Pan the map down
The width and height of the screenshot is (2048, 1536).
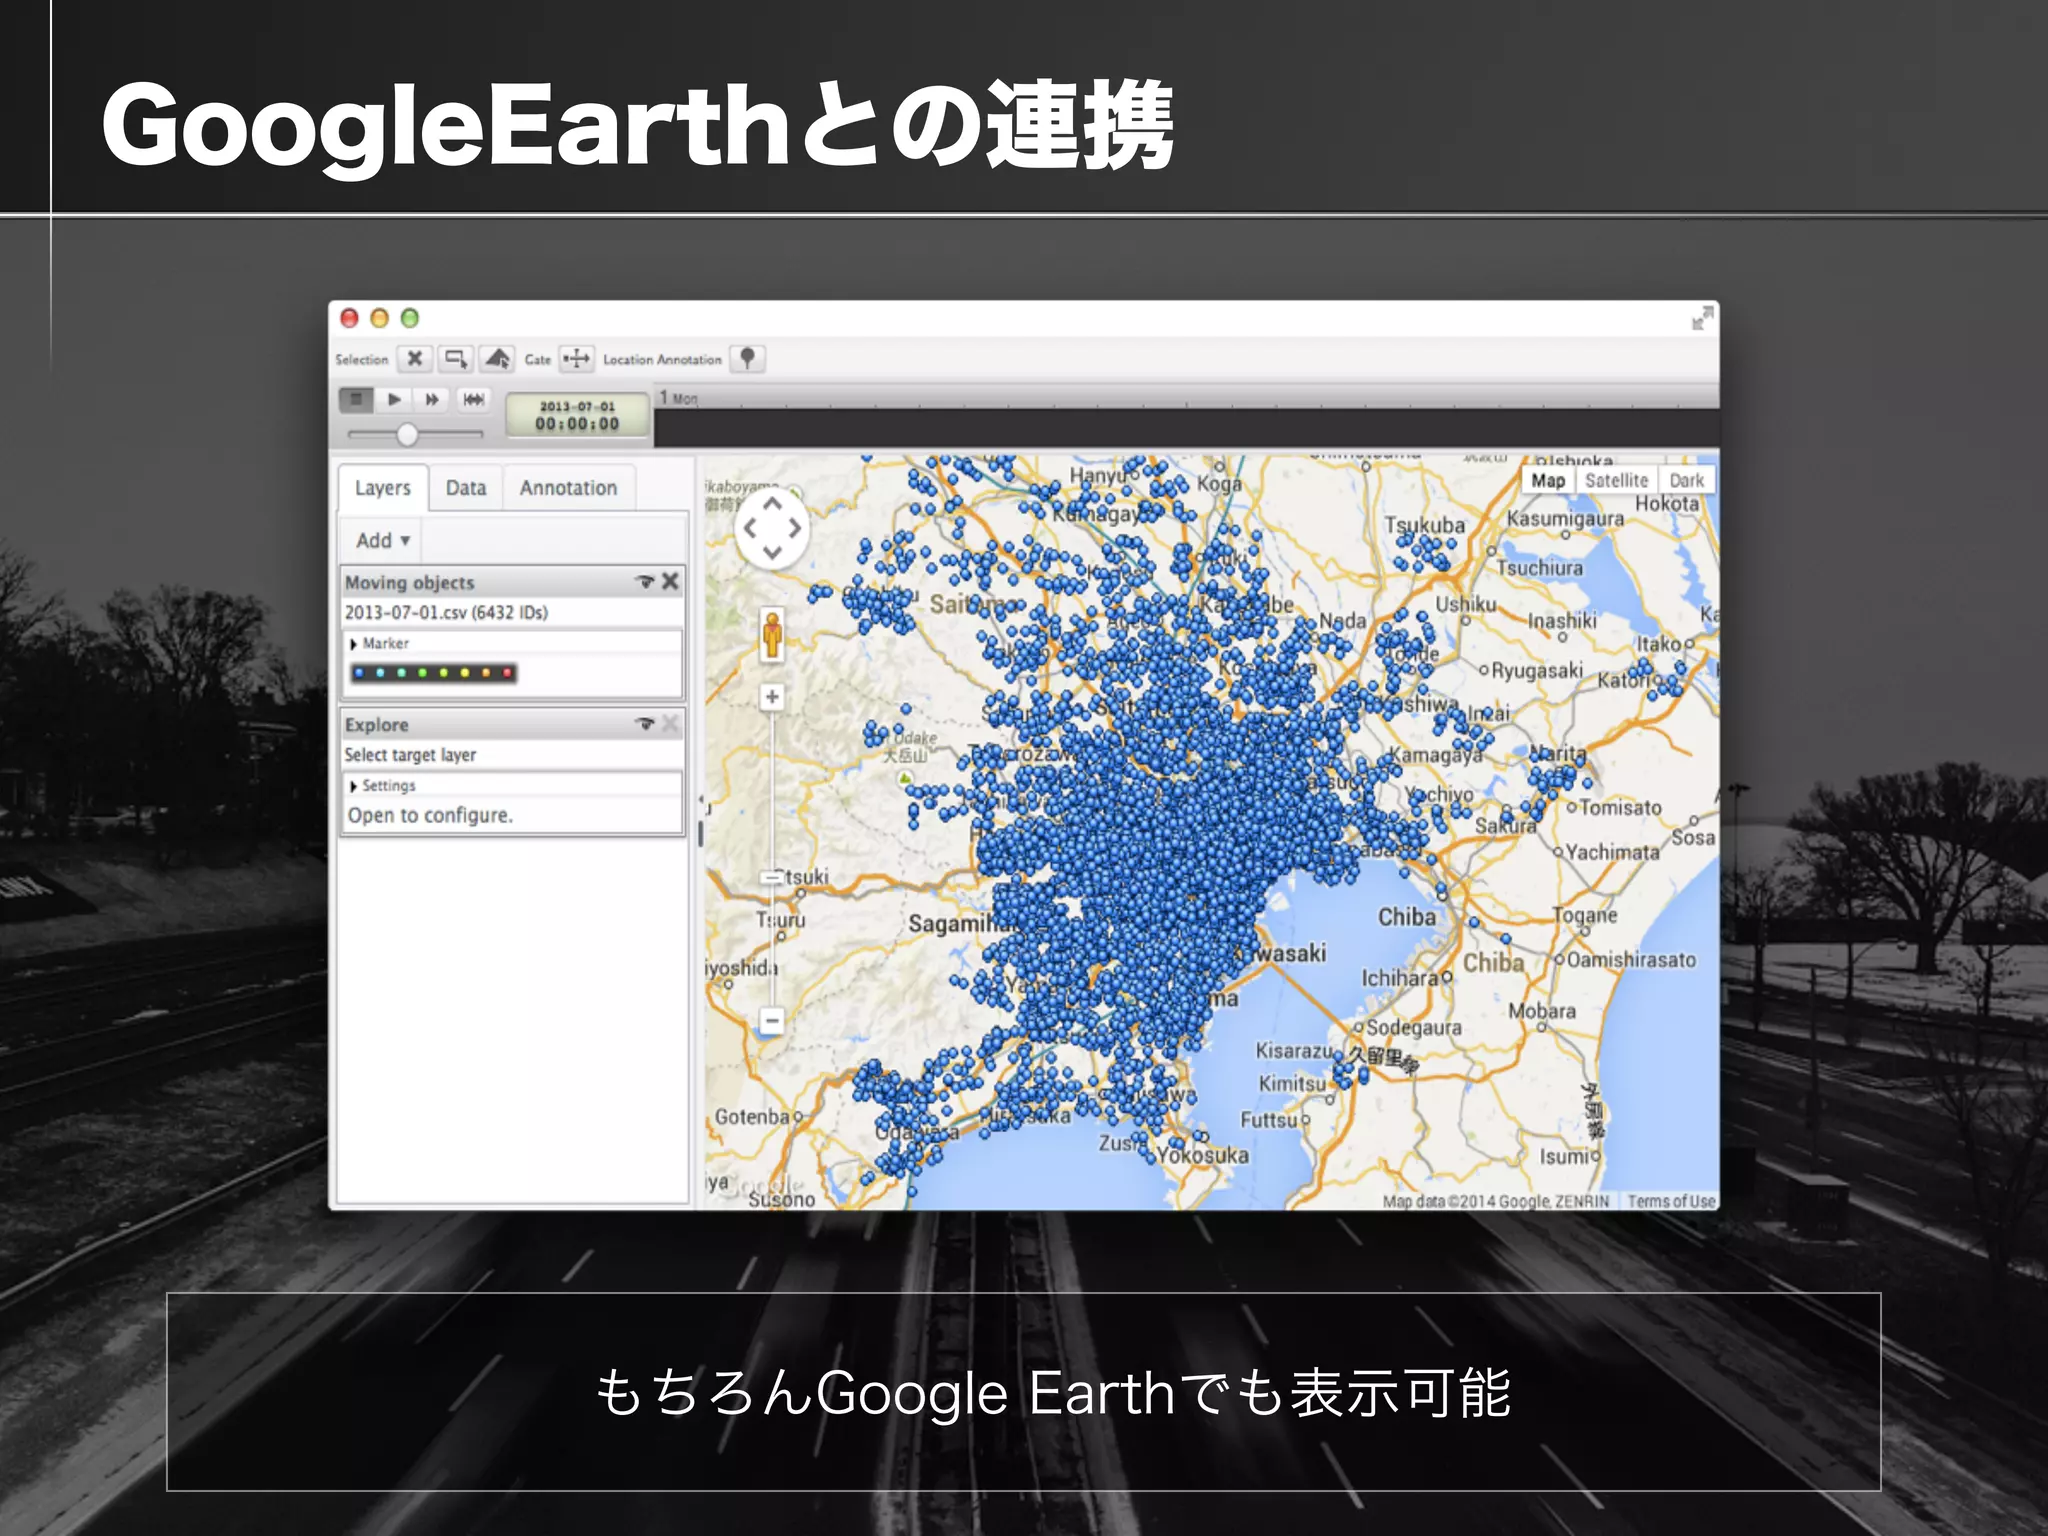[772, 552]
